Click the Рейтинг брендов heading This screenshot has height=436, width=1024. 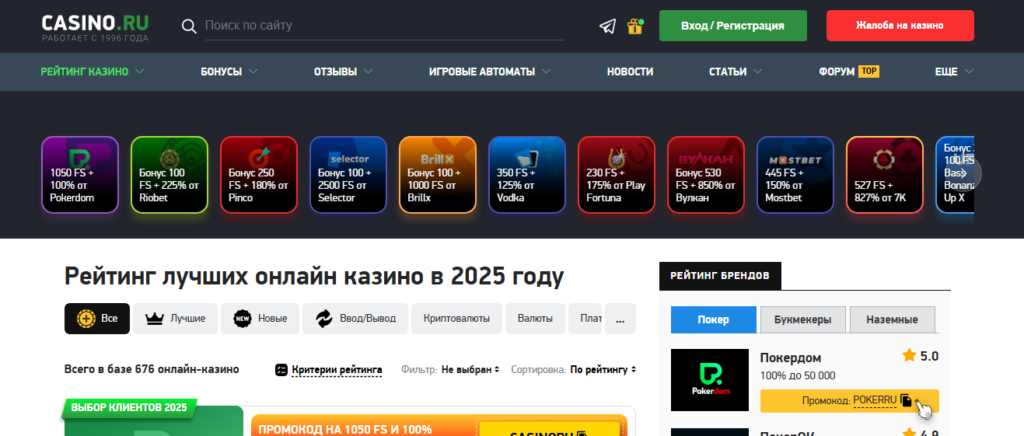click(x=720, y=276)
